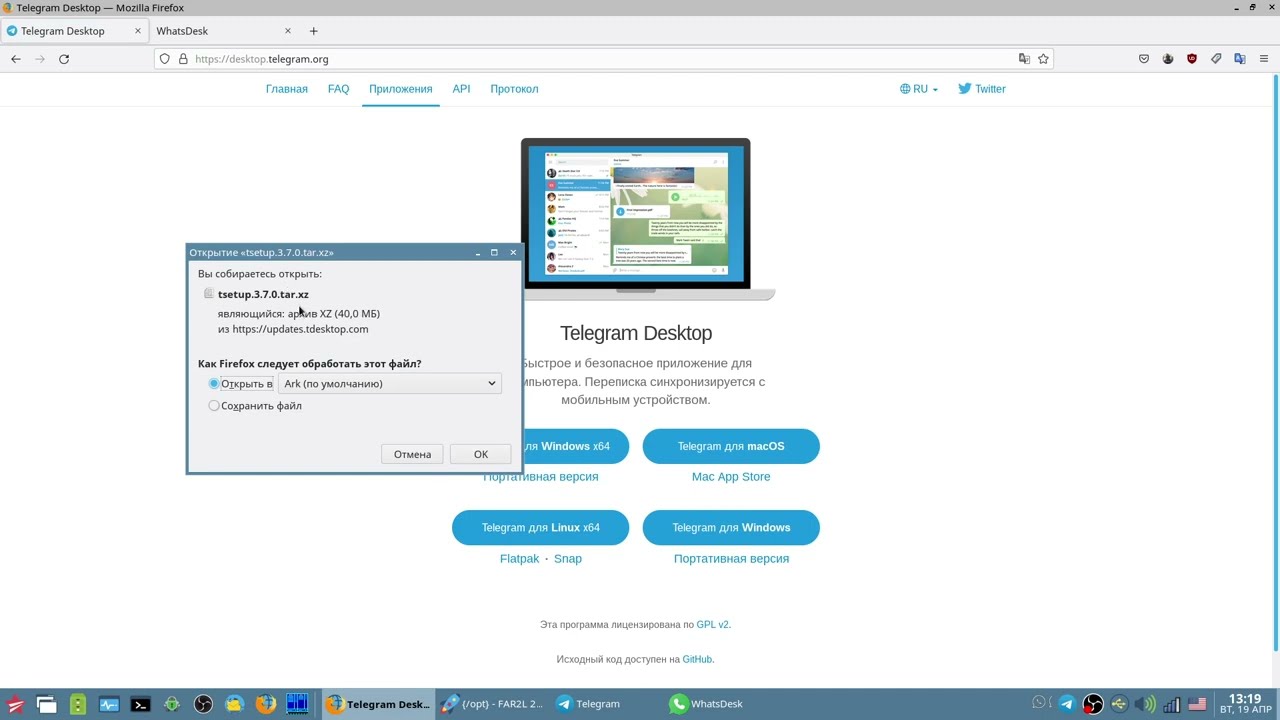1280x720 pixels.
Task: Open the clock showing 13:19
Action: (x=1245, y=704)
